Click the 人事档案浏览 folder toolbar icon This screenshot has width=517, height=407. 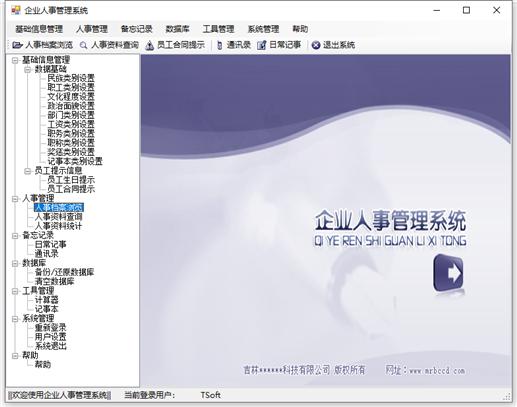coord(17,45)
